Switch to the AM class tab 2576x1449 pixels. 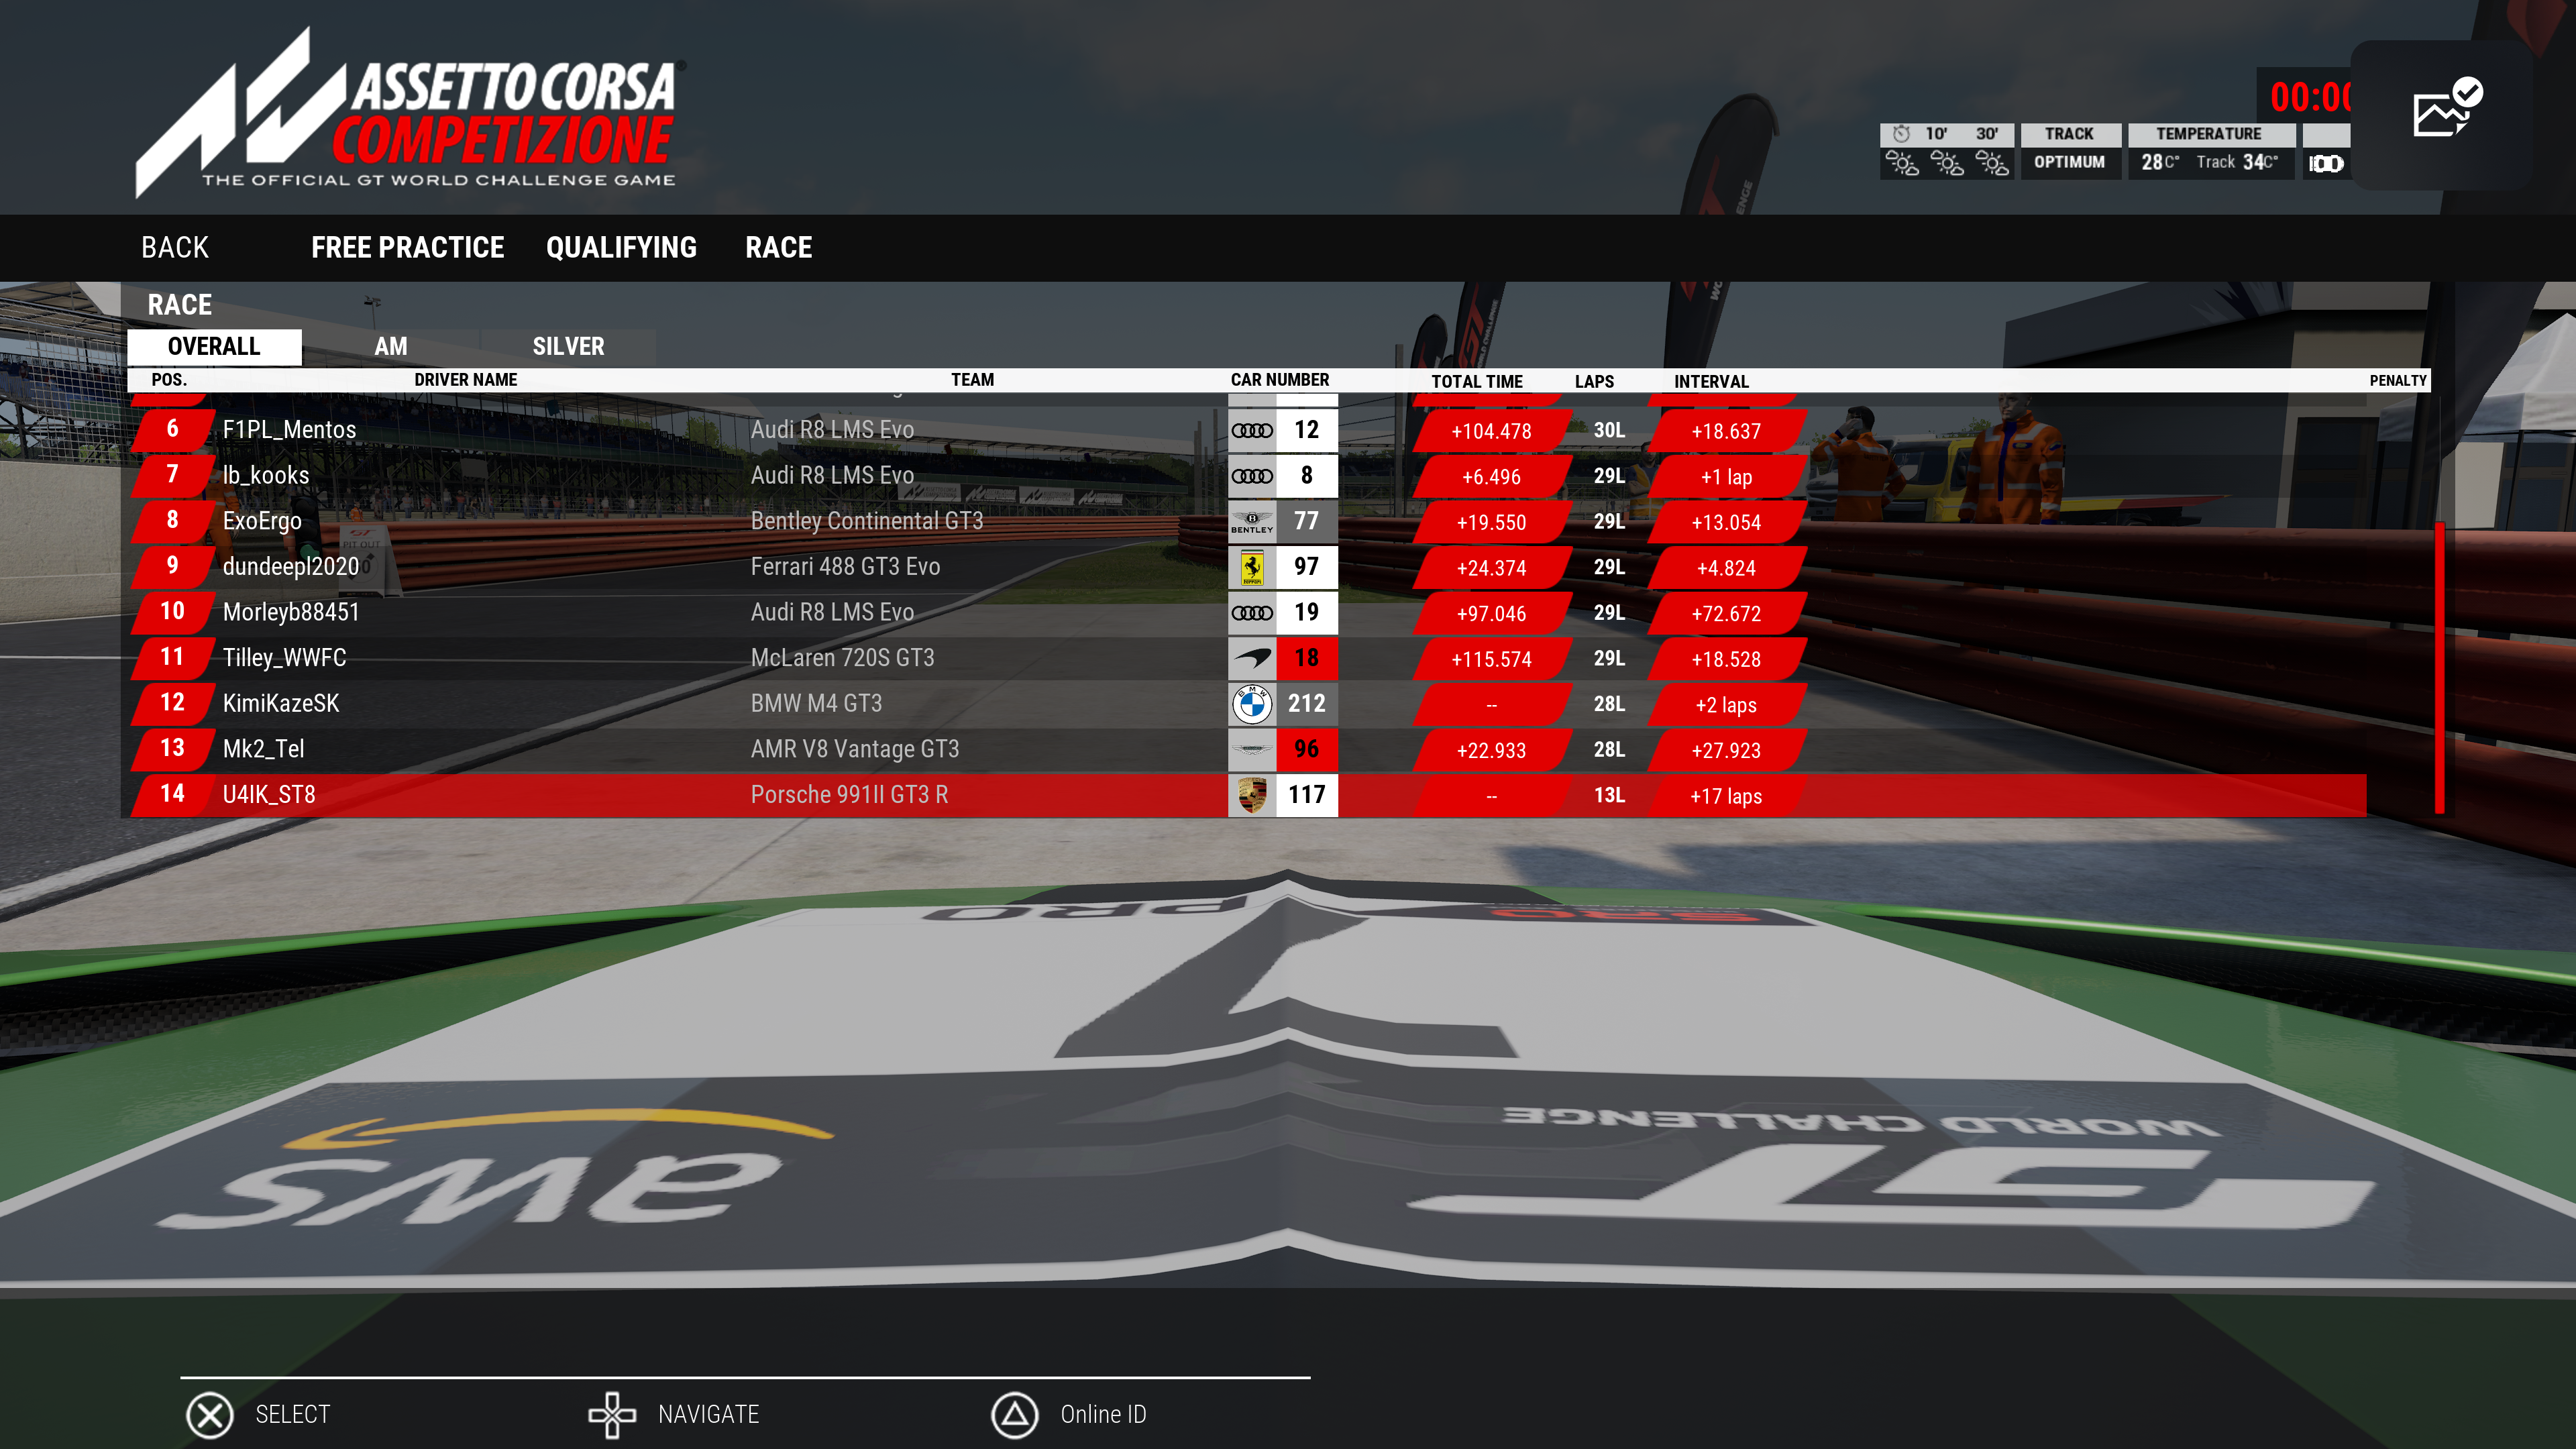(391, 347)
